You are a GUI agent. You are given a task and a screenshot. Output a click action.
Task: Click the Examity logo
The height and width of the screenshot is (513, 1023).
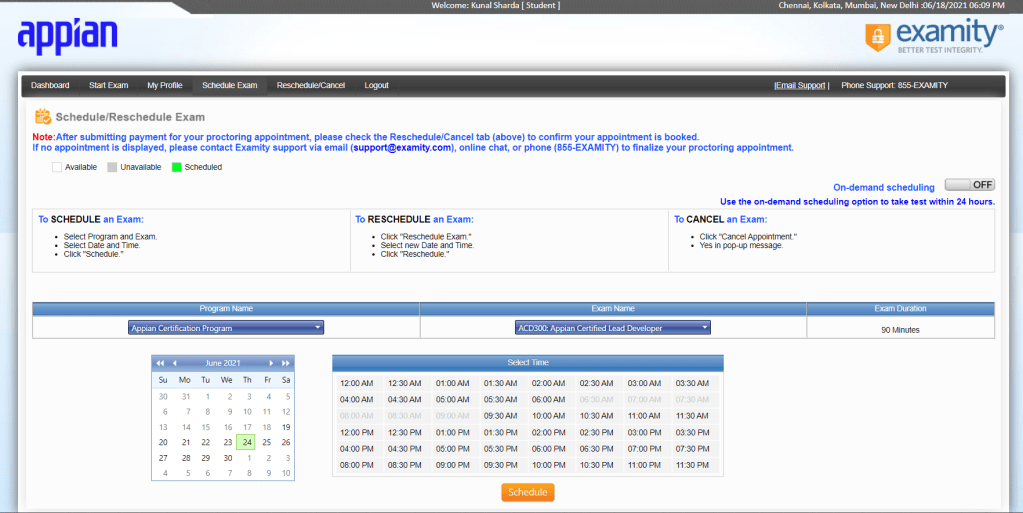tap(934, 36)
